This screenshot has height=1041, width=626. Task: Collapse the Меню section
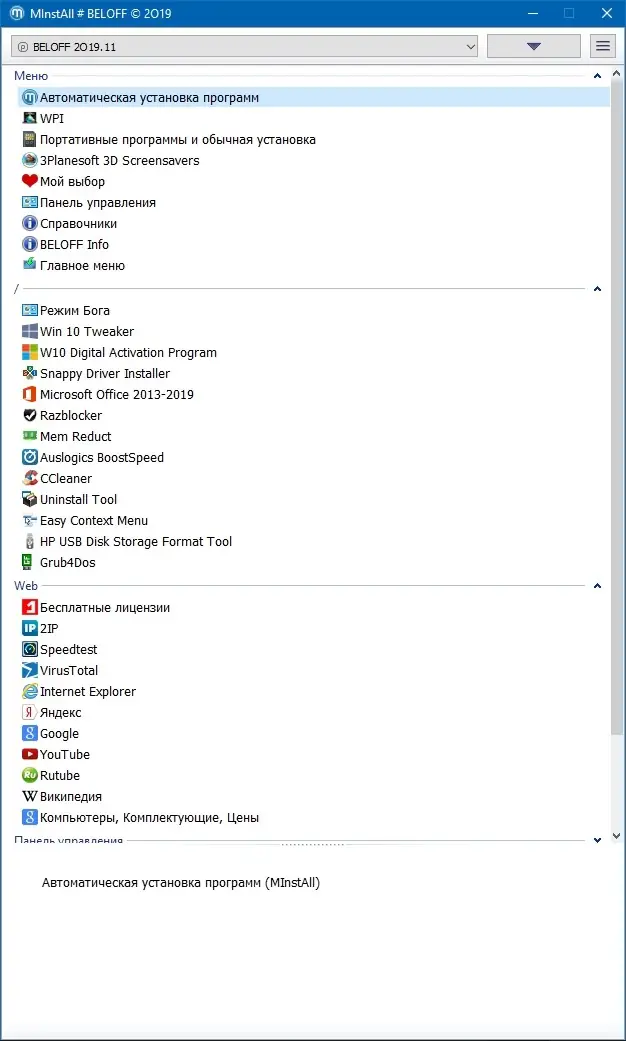[597, 76]
